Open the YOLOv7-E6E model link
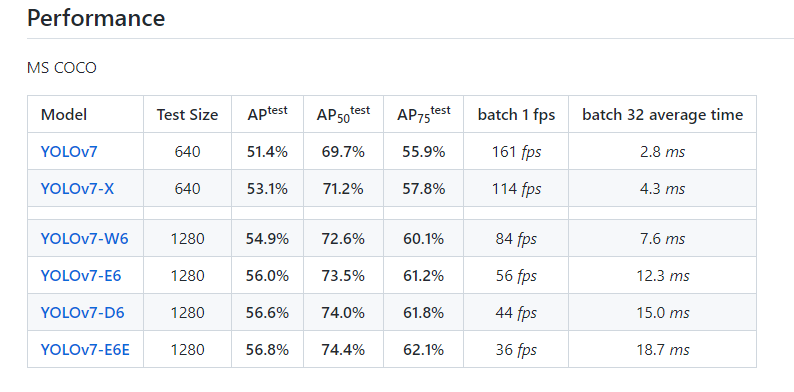 [x=85, y=349]
